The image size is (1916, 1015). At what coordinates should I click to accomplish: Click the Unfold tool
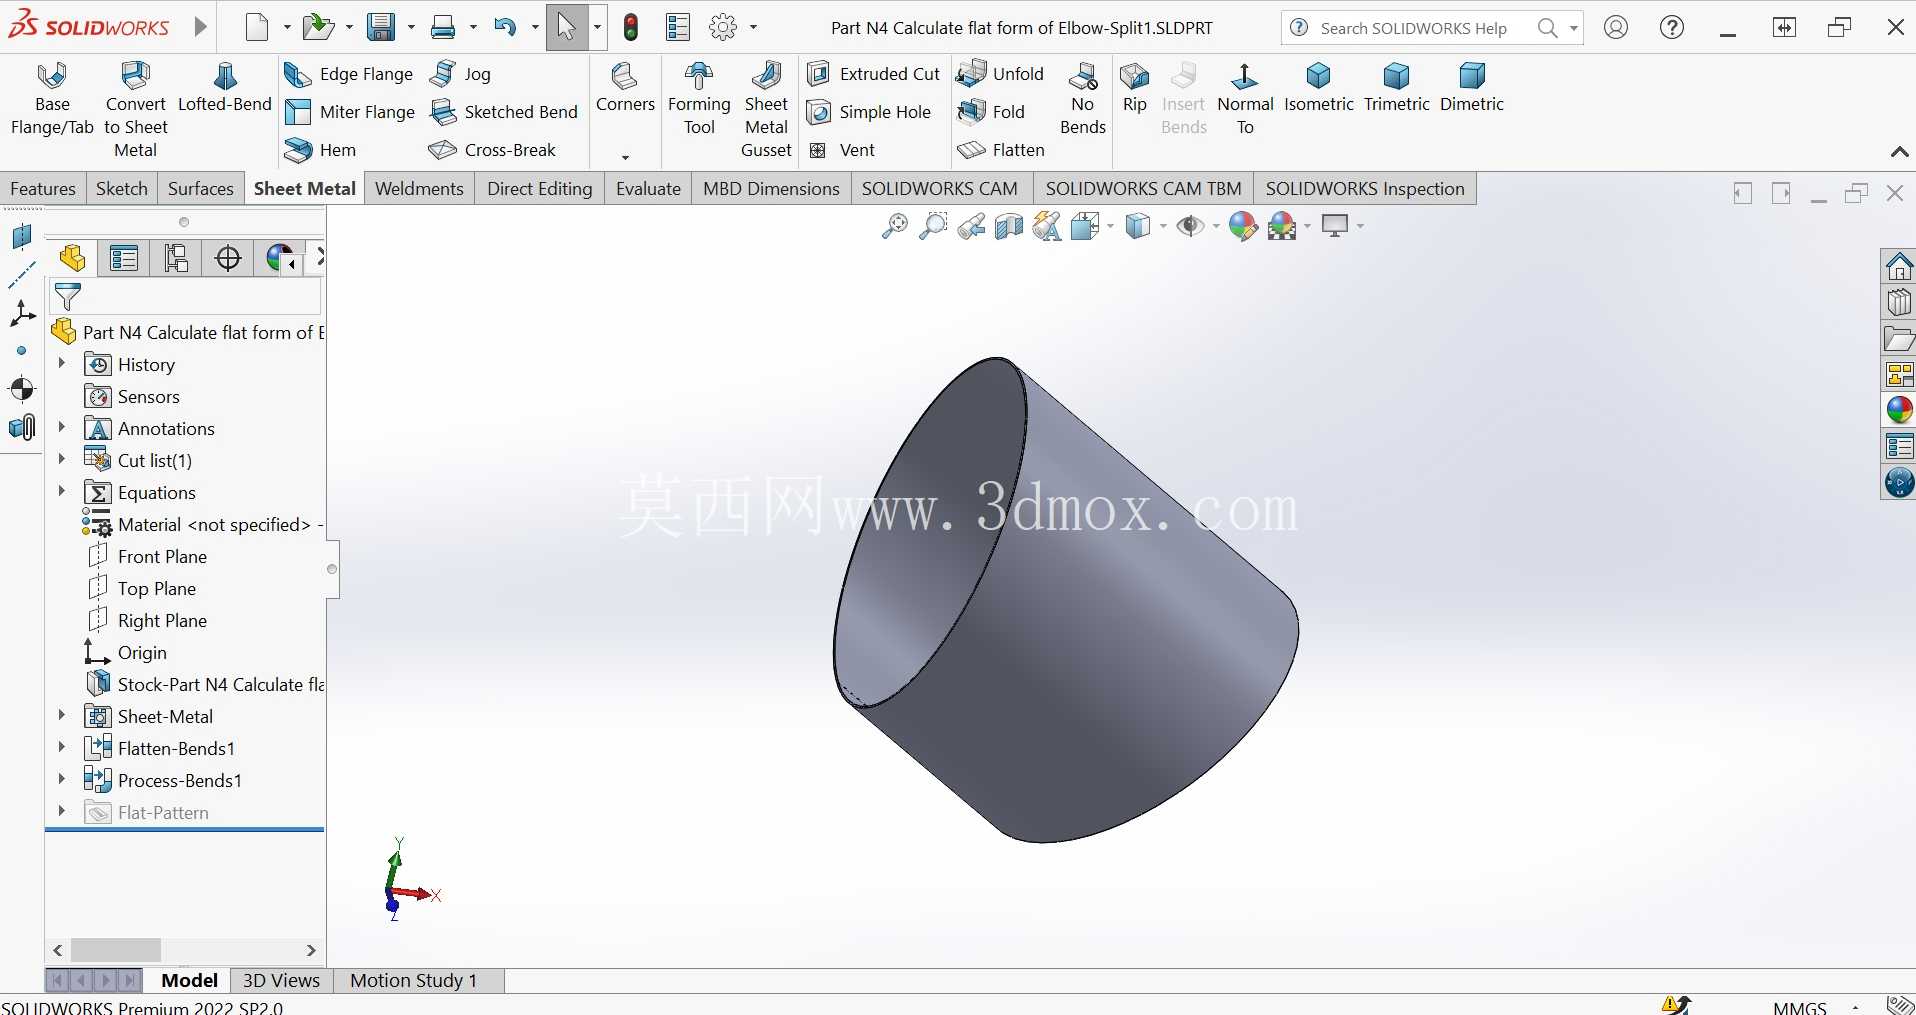(1000, 74)
